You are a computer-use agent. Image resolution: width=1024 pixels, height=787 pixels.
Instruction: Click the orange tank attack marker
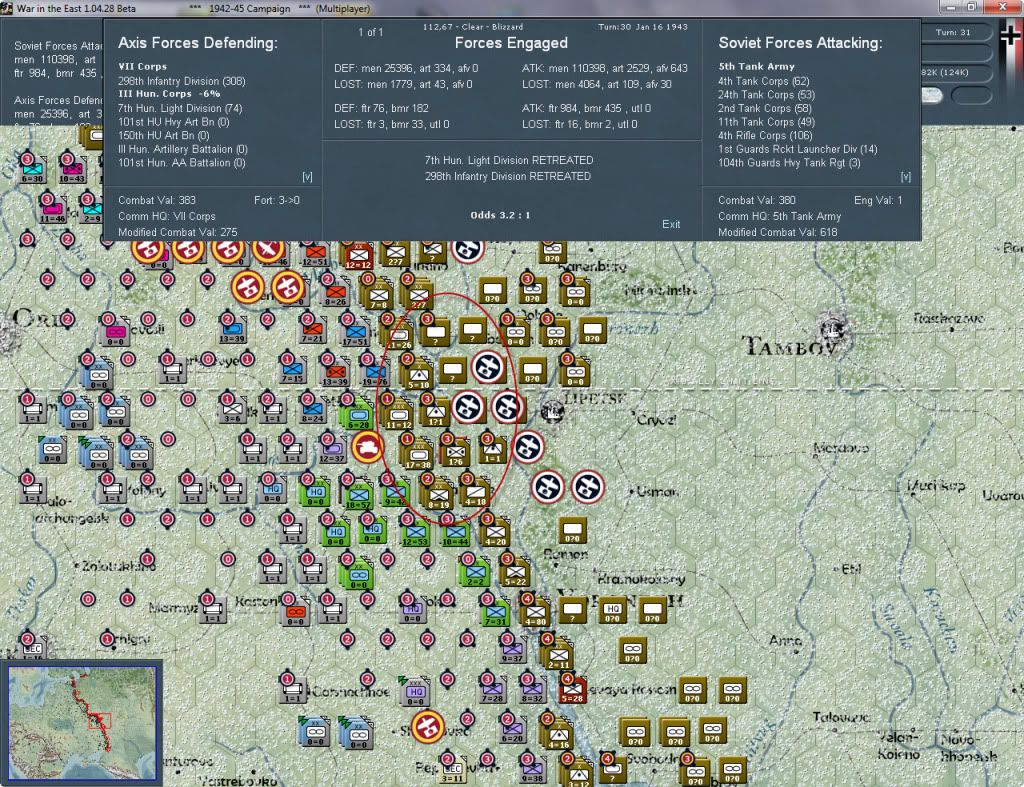tap(368, 447)
